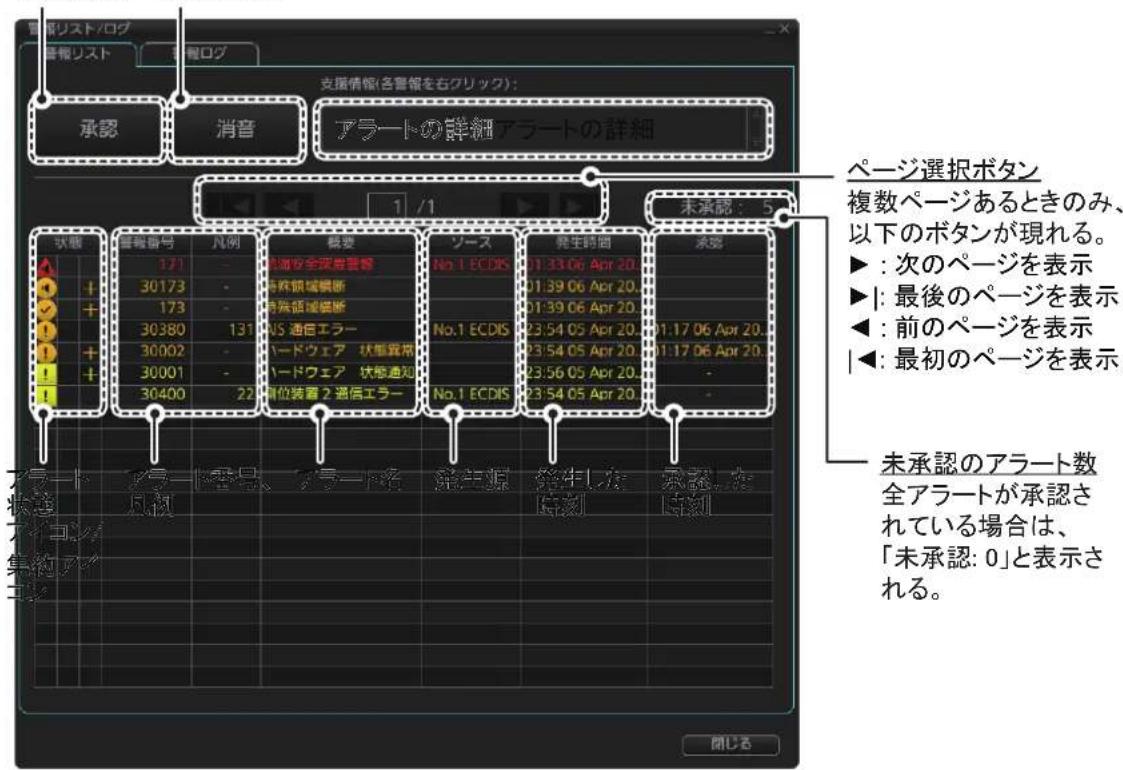Click ハードウェア 状態通知 summary in row 30001

coord(340,372)
